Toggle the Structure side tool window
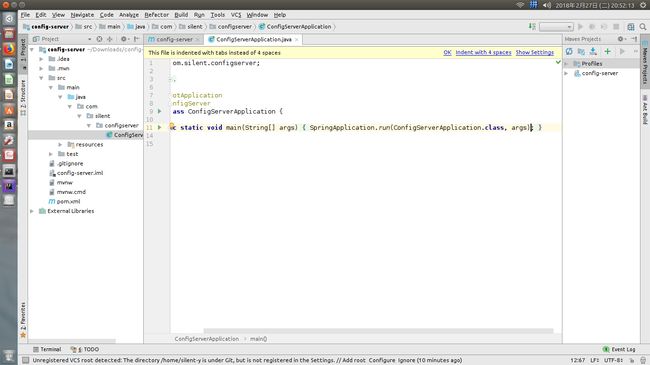The height and width of the screenshot is (365, 650). point(23,97)
